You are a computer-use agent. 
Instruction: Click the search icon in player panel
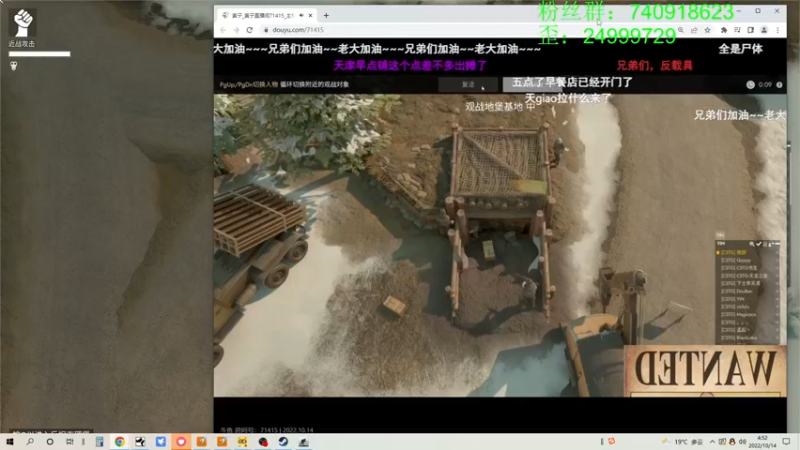tap(752, 244)
